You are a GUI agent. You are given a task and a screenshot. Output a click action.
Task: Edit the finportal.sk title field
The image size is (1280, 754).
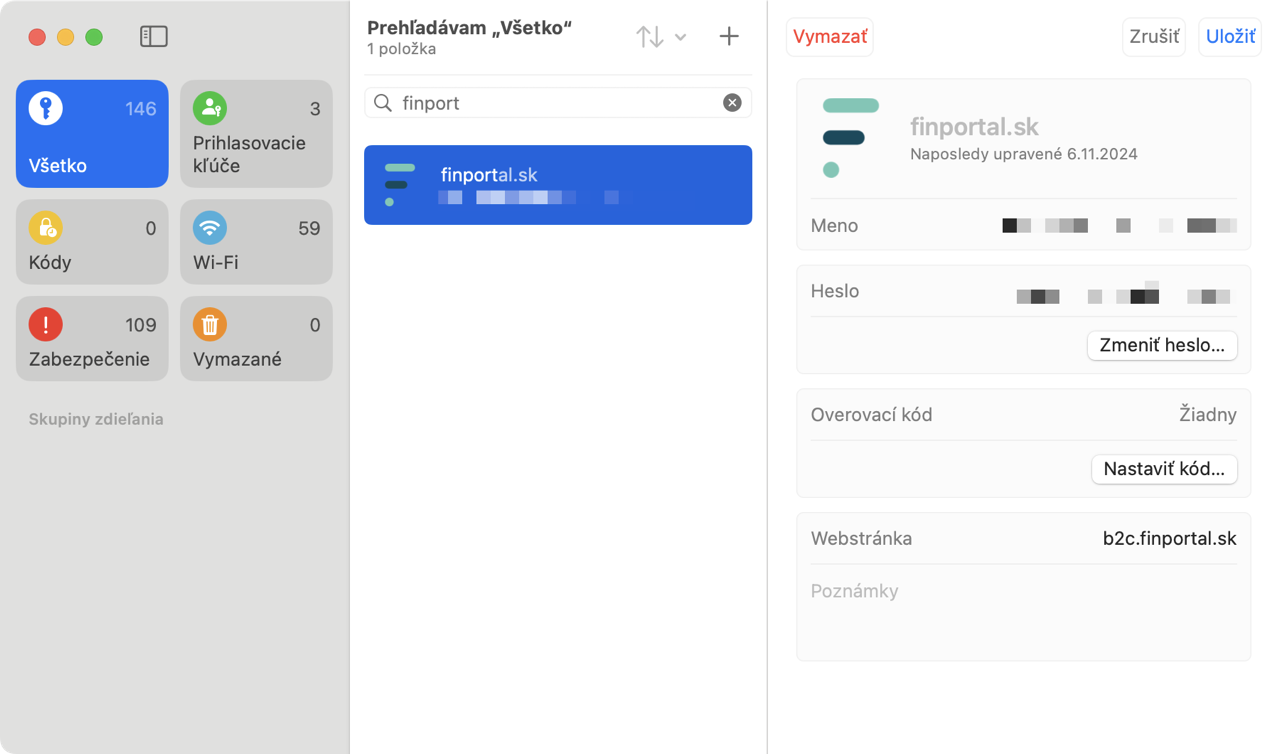pos(974,127)
